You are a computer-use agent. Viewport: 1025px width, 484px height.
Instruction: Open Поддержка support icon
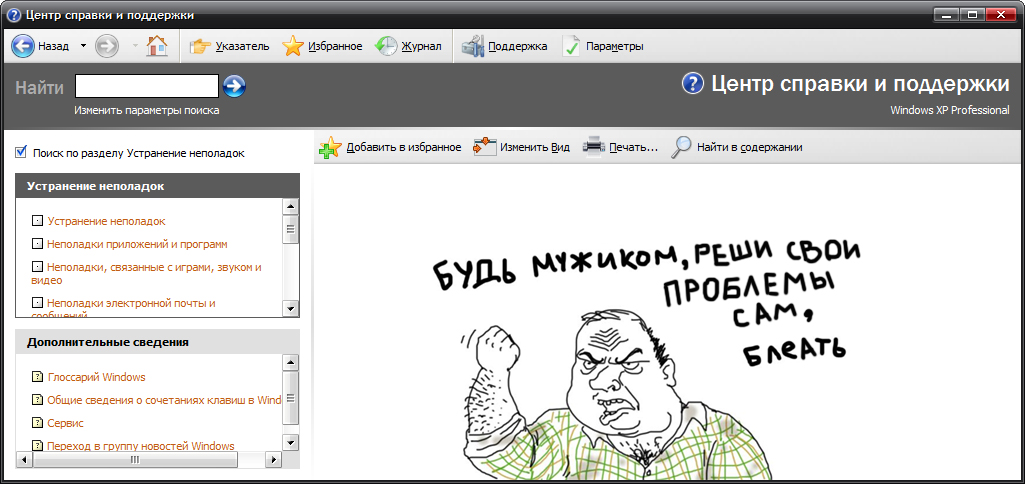point(473,46)
